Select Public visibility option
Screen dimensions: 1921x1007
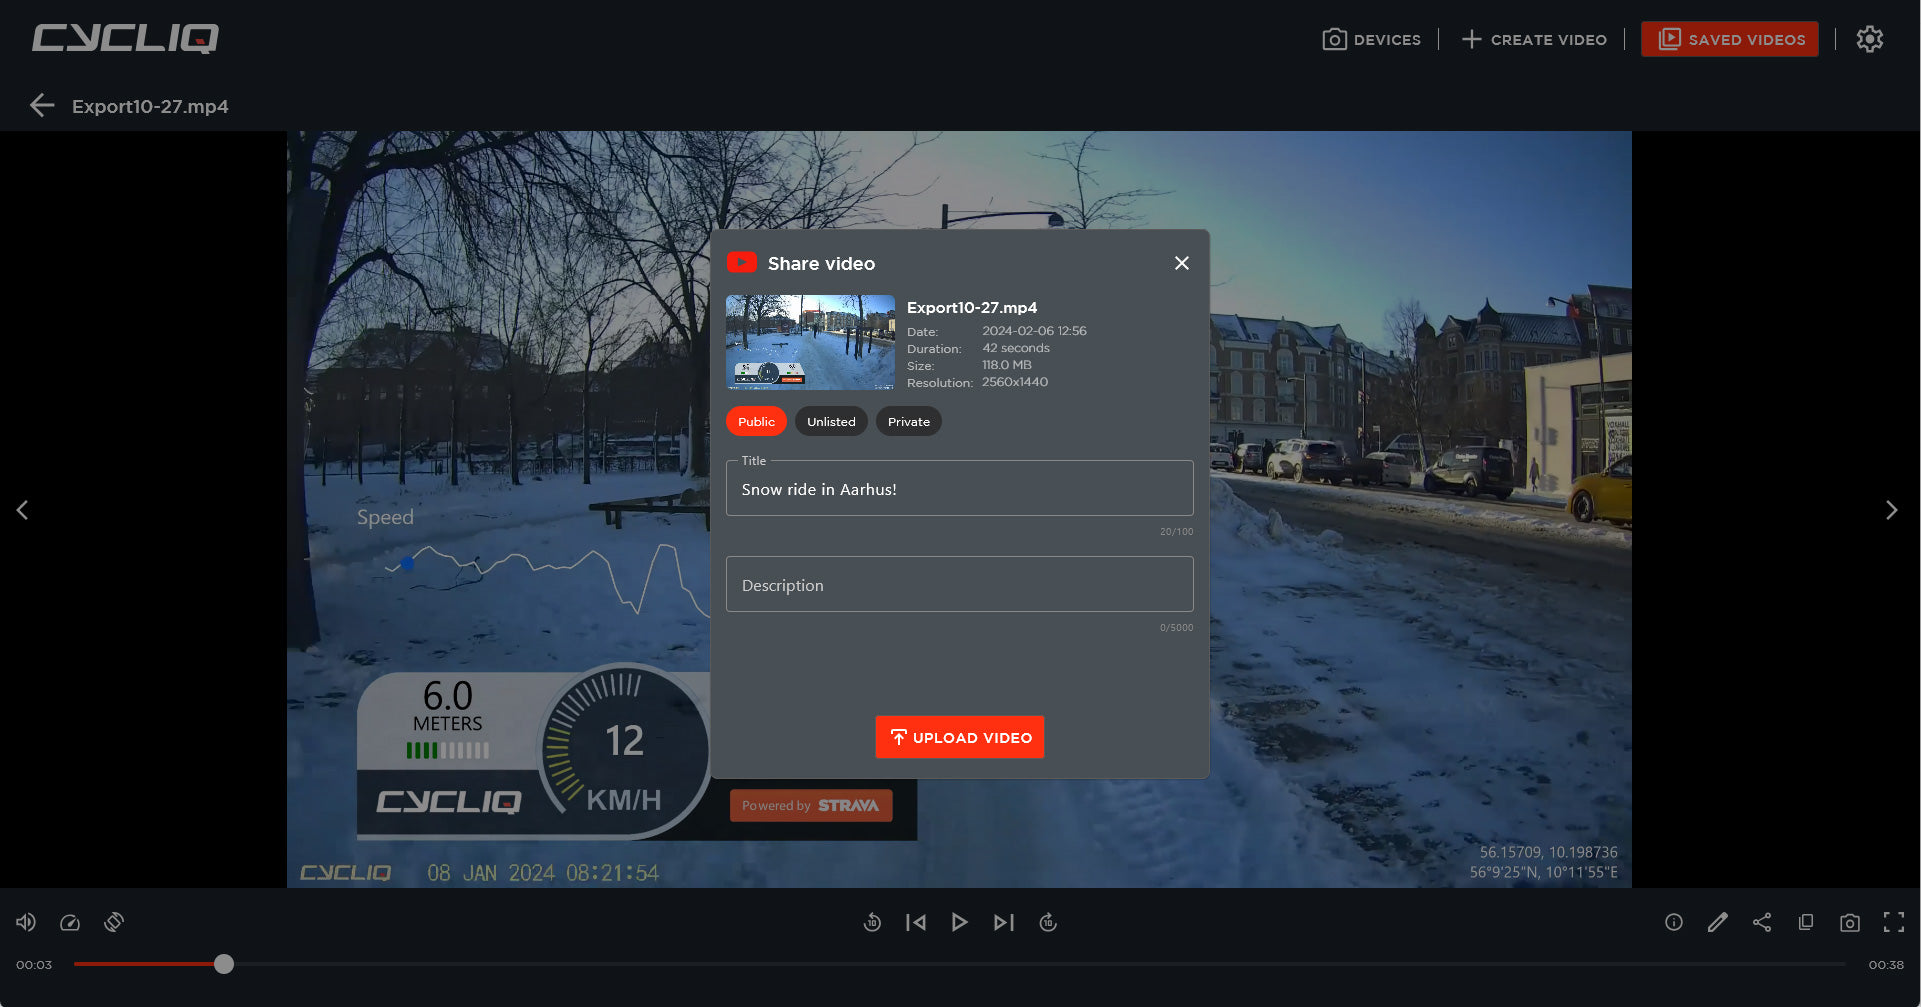(756, 422)
